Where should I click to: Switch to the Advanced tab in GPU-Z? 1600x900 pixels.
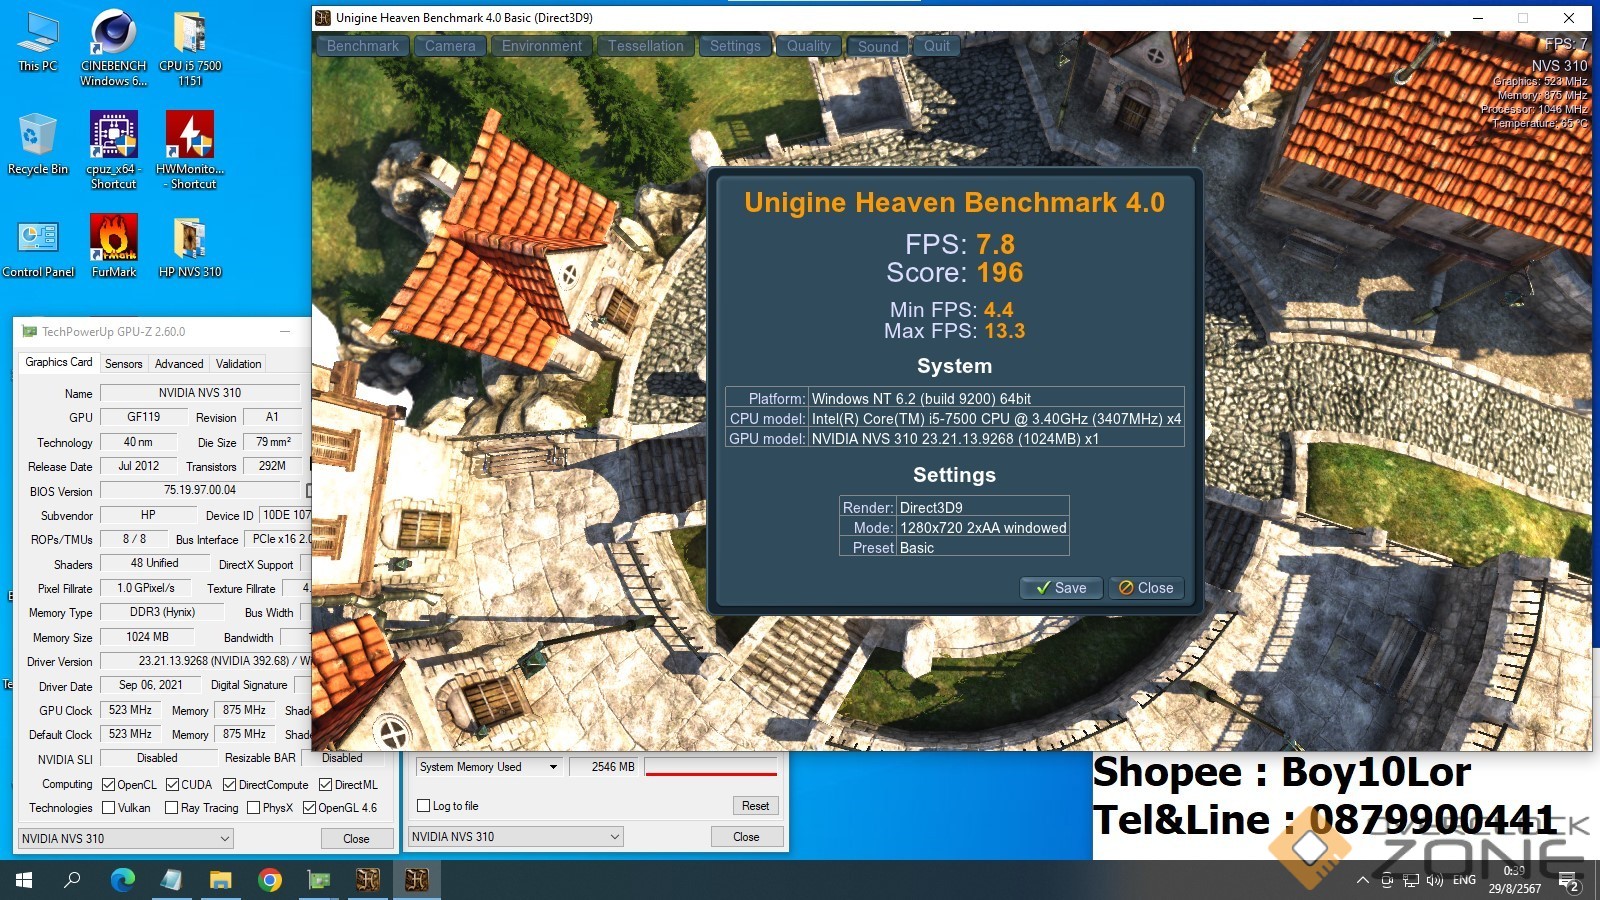click(x=179, y=364)
